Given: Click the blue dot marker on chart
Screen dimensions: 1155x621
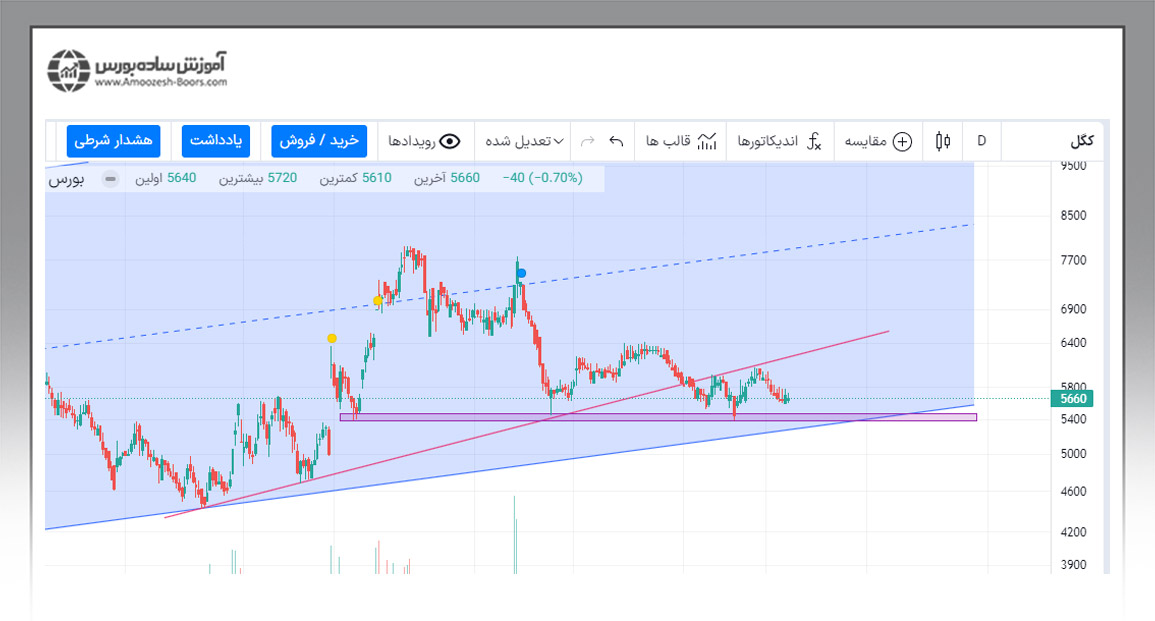Looking at the screenshot, I should pyautogui.click(x=521, y=273).
